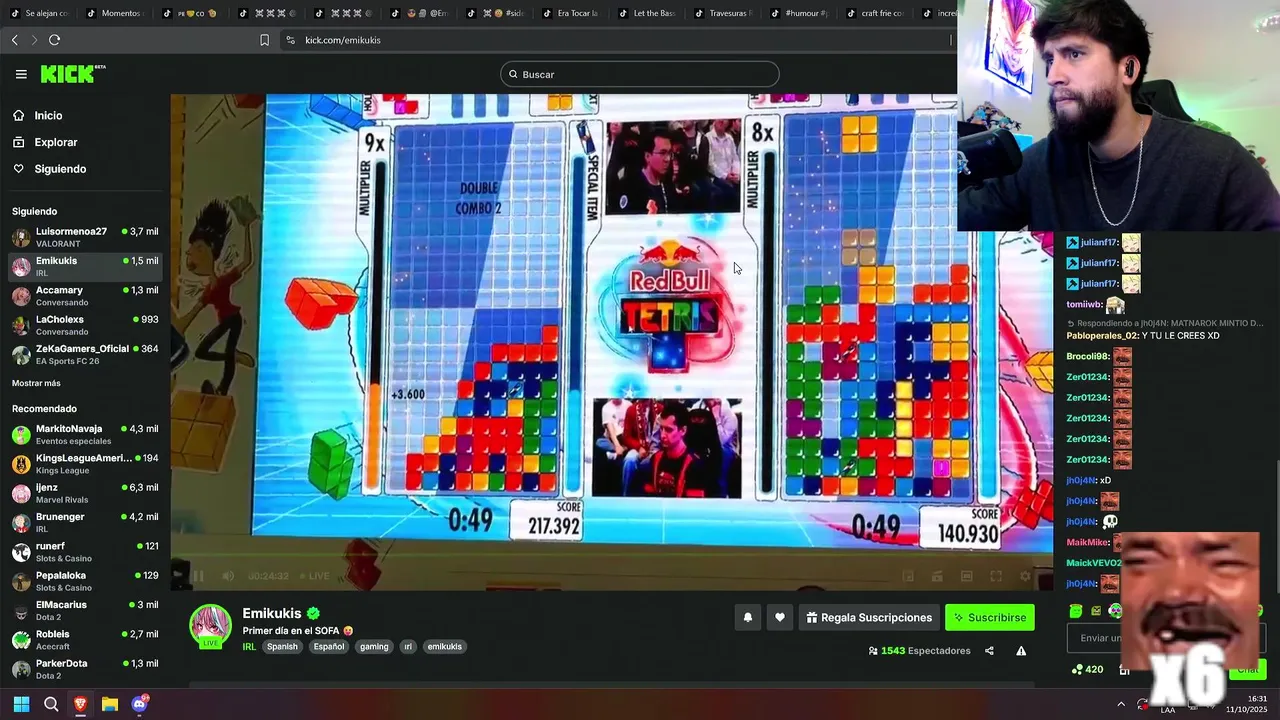The image size is (1280, 720).
Task: Pick the first green emote in the chat emote row
Action: (x=1076, y=611)
